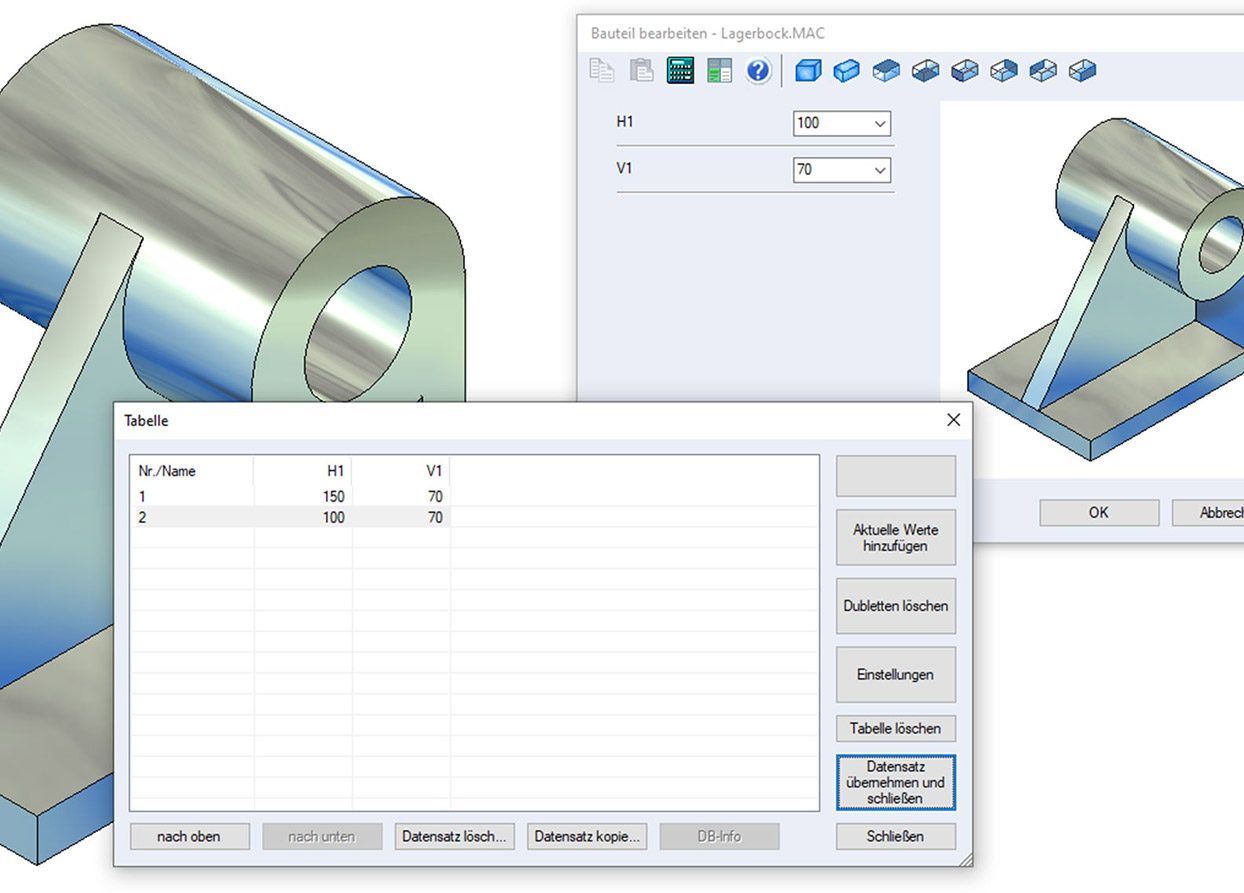Select the fourth wireframe cube view icon

[x=925, y=70]
